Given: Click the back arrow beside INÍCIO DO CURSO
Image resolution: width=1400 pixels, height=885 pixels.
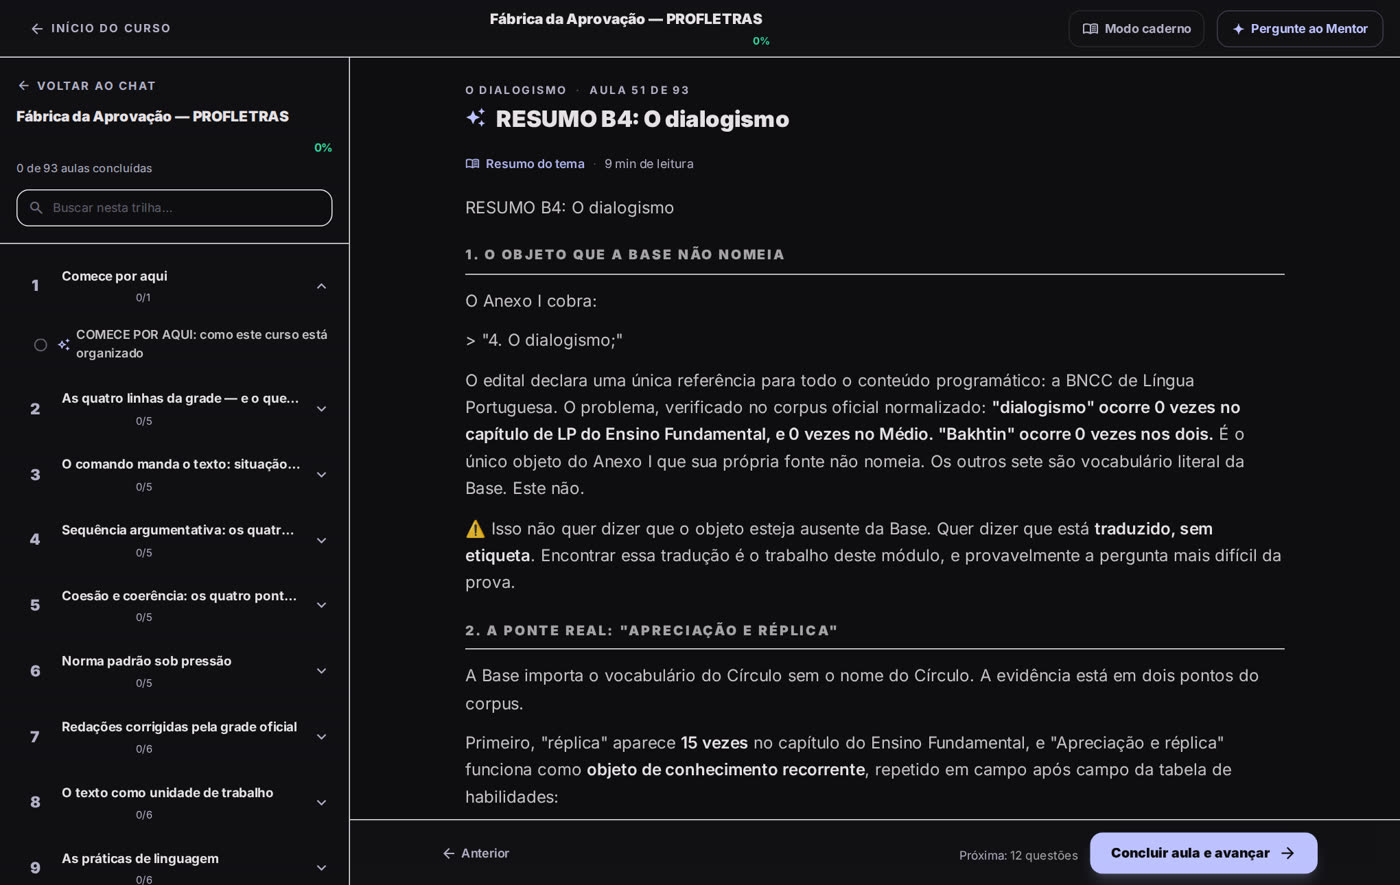Looking at the screenshot, I should (37, 29).
